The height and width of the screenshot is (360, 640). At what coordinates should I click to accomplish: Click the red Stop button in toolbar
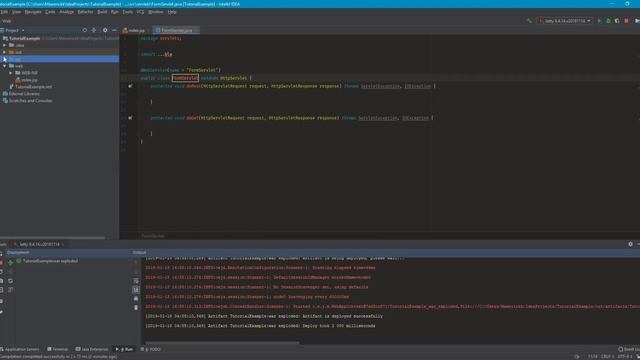coord(626,21)
